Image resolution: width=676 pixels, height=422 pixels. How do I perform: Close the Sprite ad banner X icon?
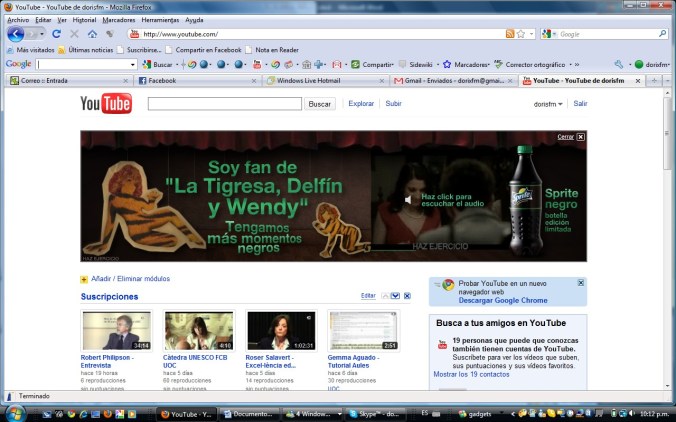pos(581,136)
